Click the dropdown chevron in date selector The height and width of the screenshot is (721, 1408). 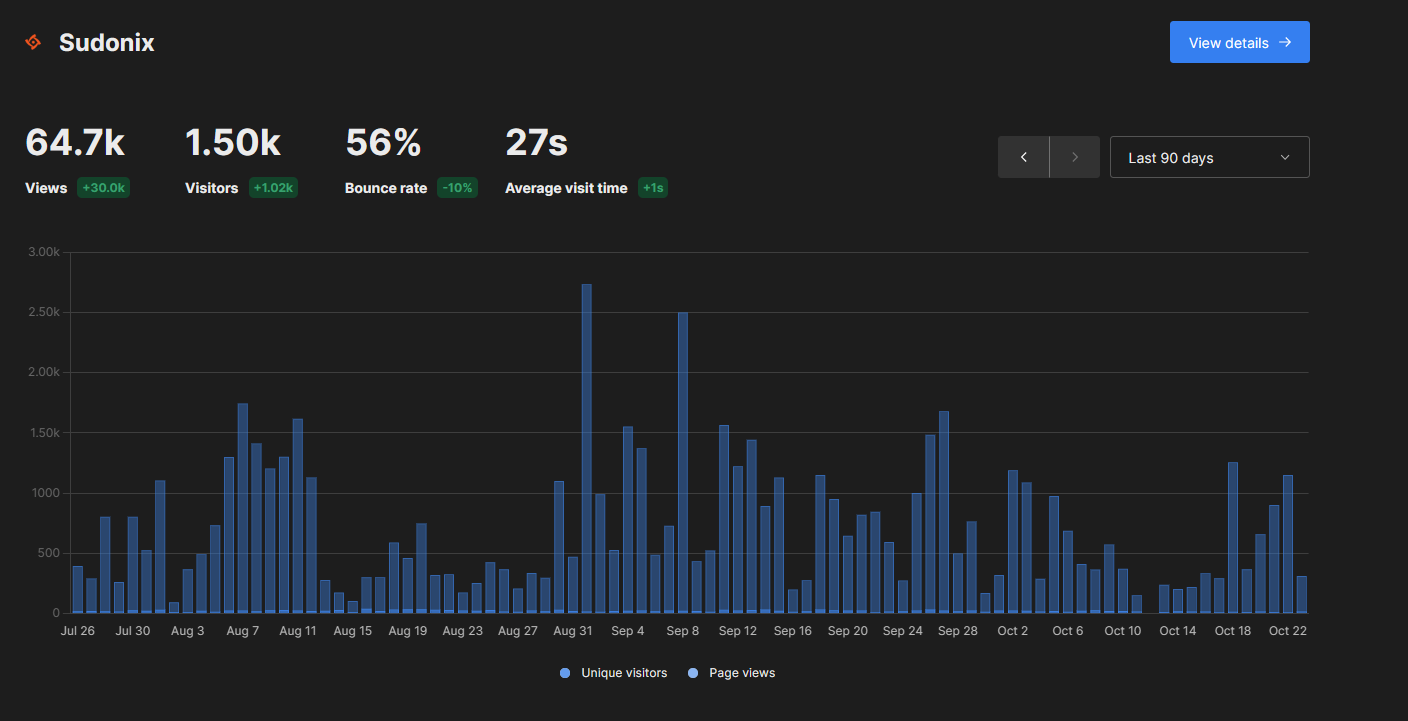1285,157
